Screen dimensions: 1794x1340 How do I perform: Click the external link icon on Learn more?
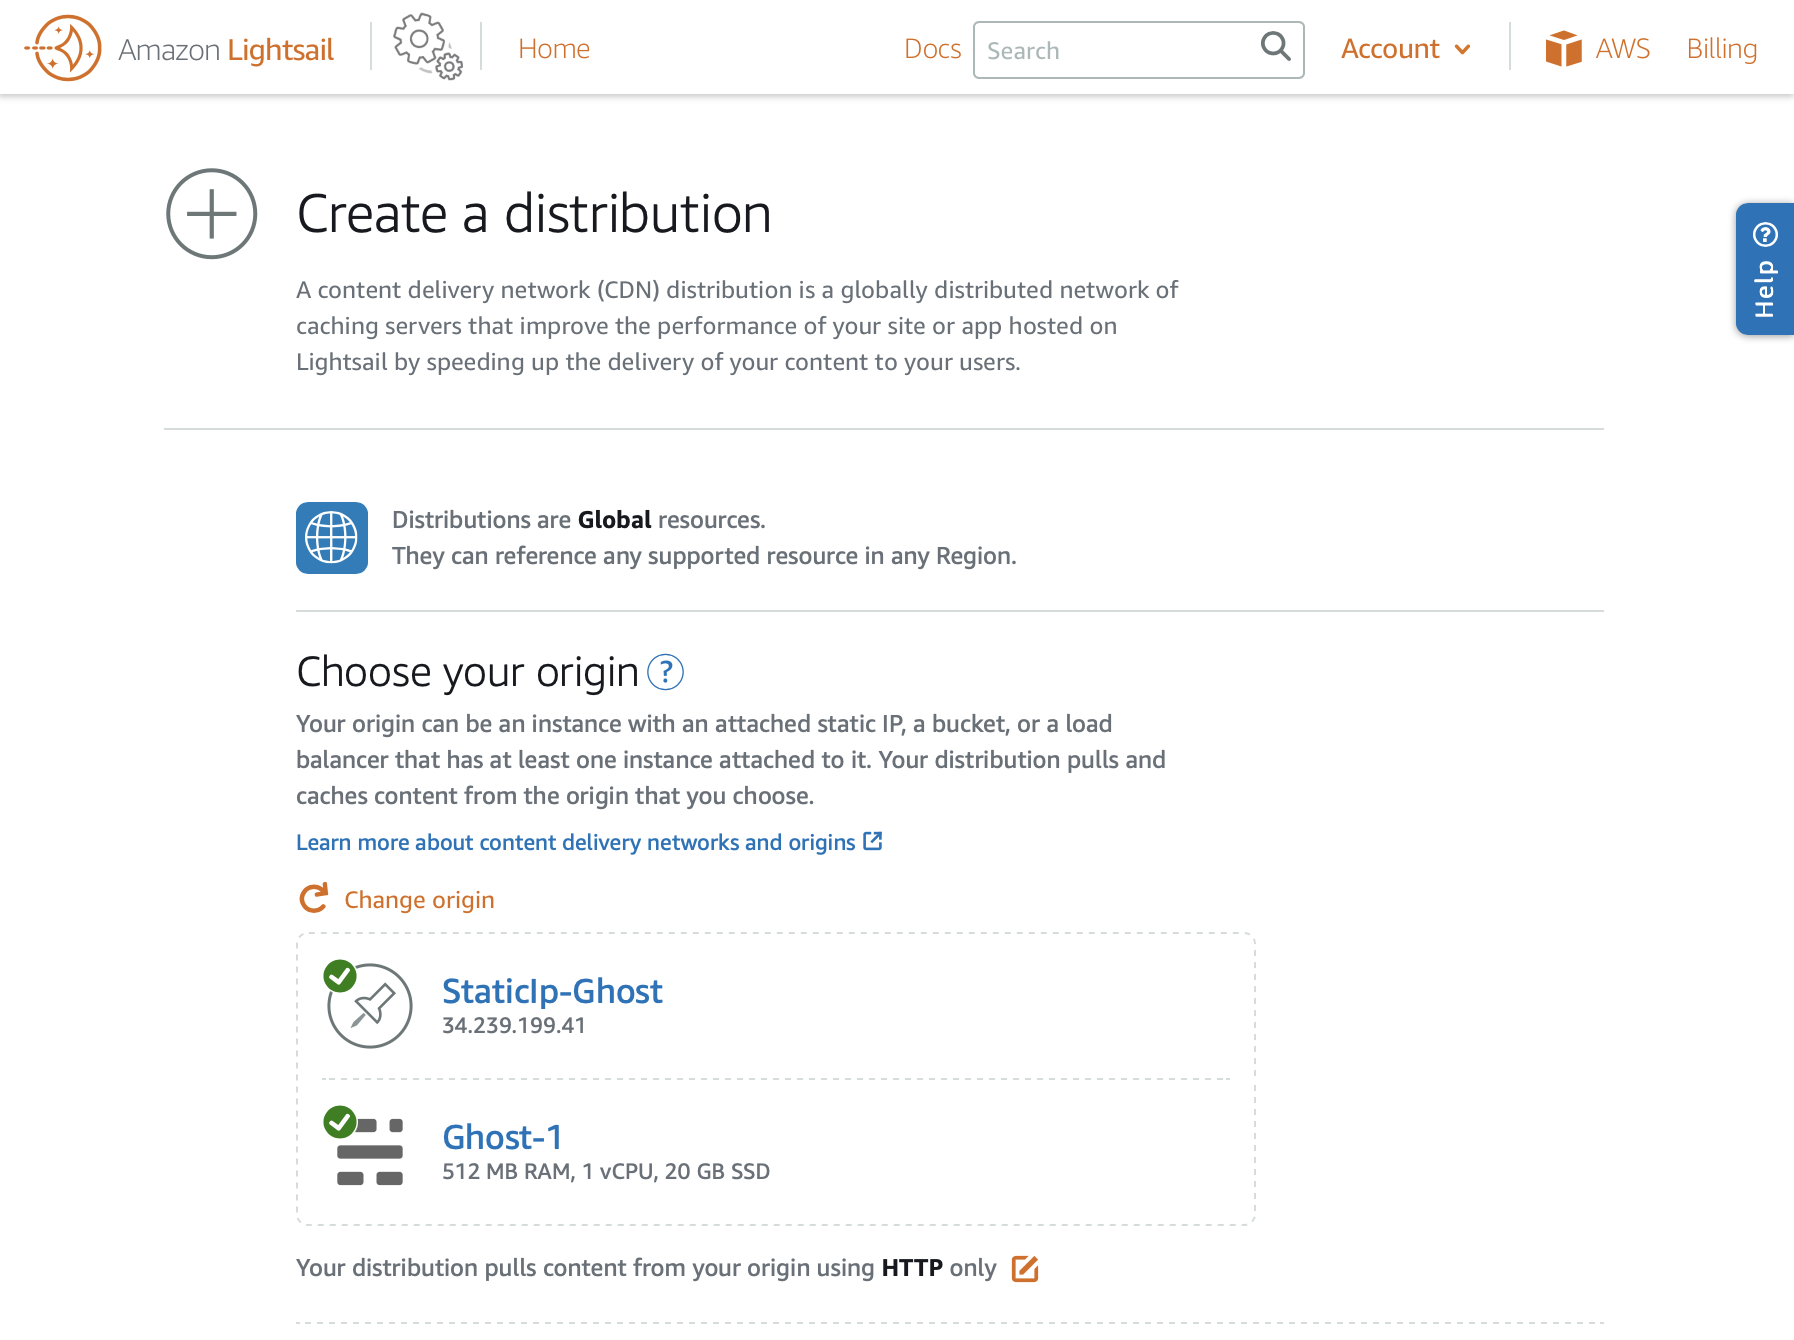point(872,841)
